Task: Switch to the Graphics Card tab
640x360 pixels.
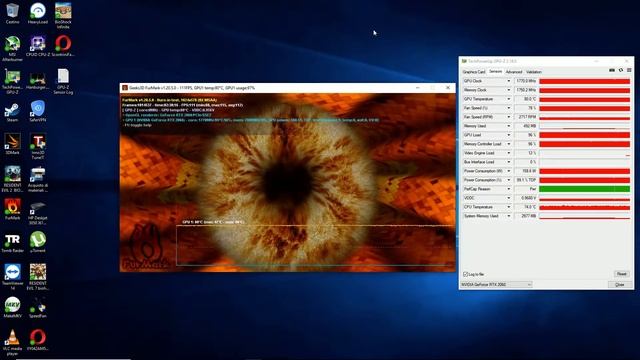Action: [x=474, y=72]
